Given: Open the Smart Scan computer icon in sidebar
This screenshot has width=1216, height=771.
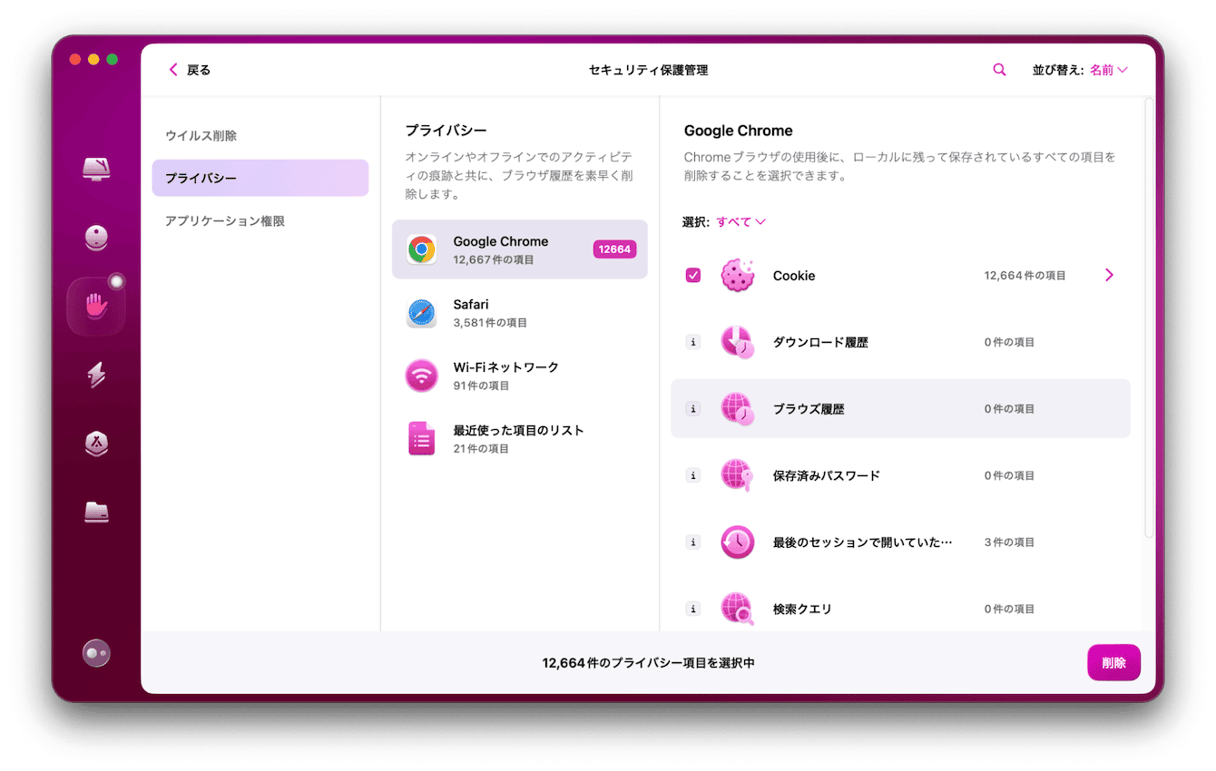Looking at the screenshot, I should coord(96,169).
